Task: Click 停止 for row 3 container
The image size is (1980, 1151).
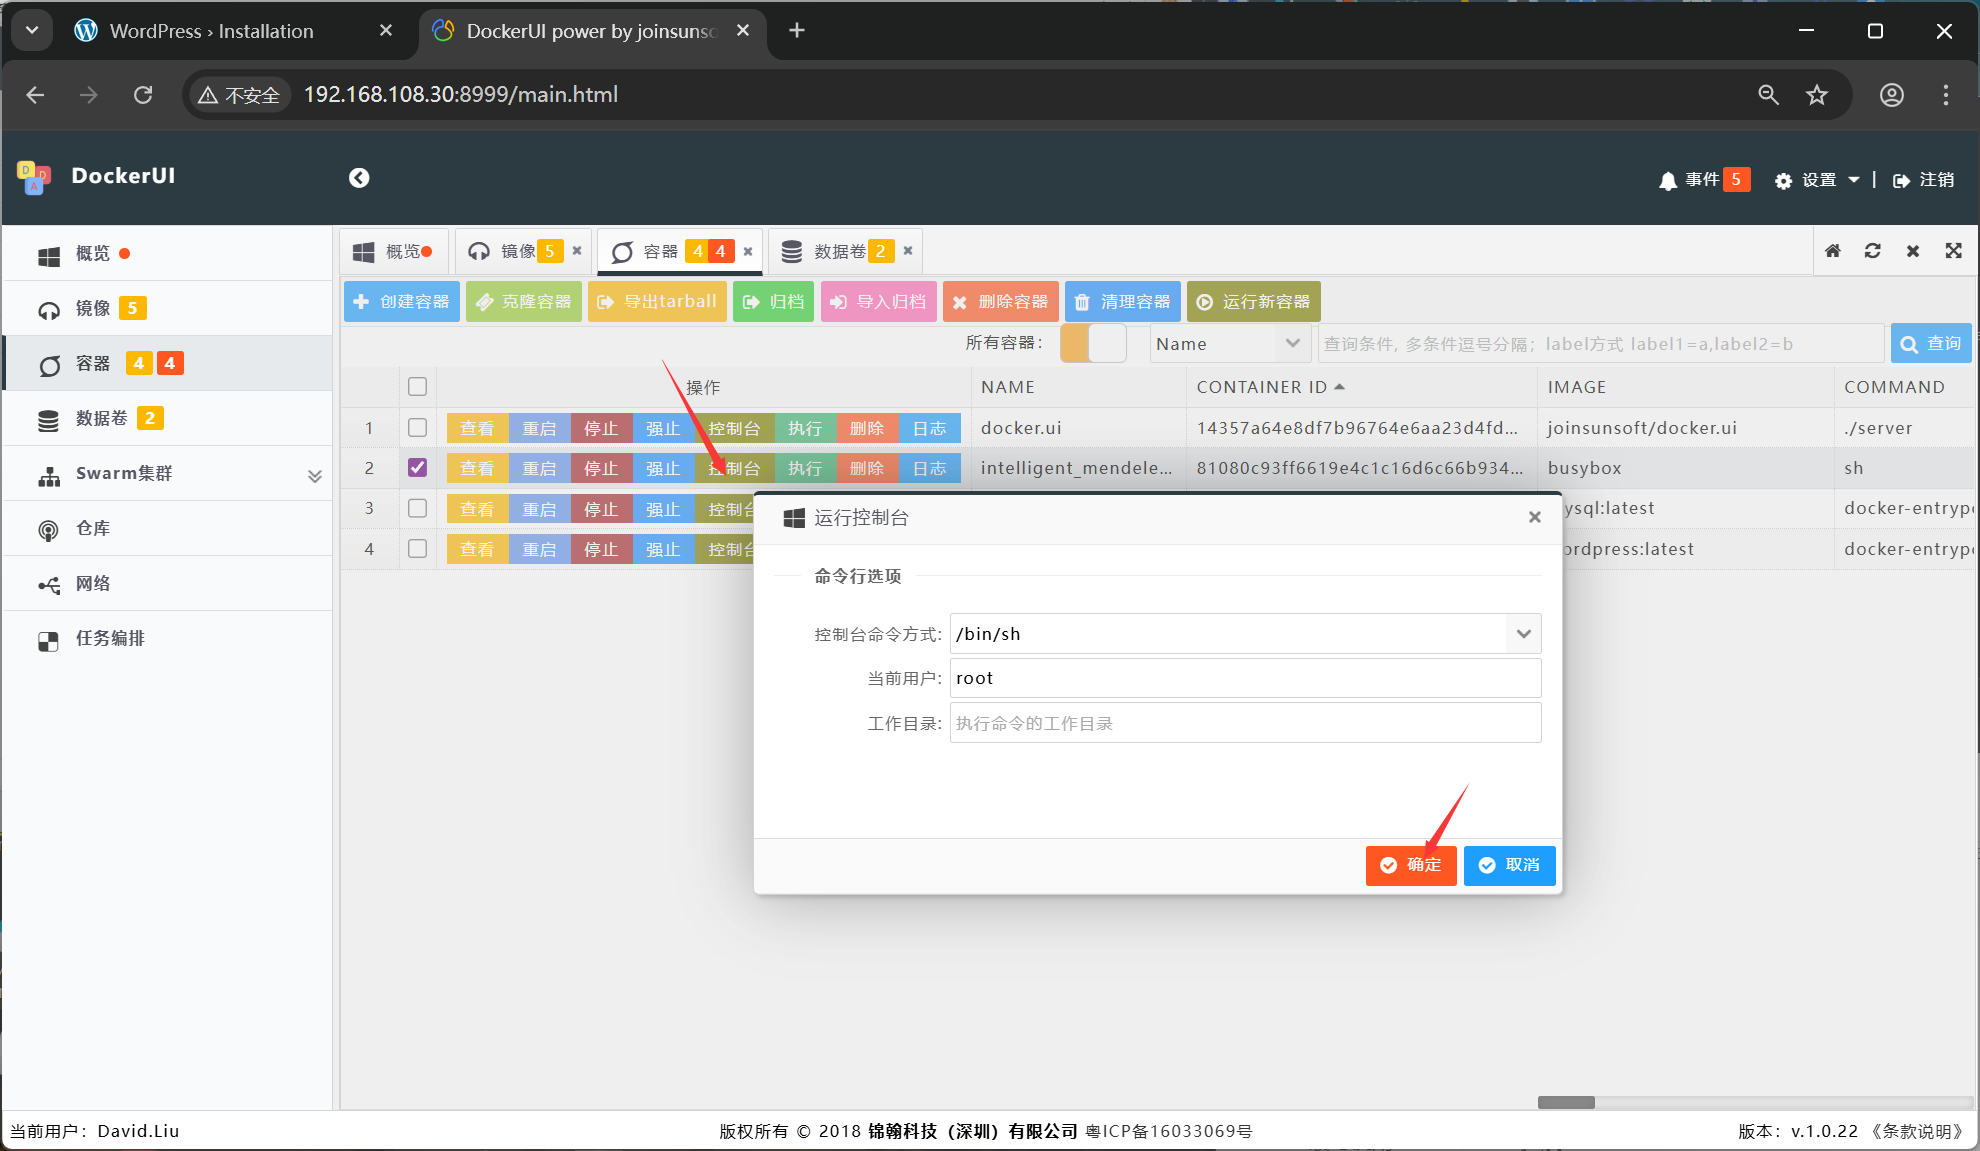Action: click(601, 509)
